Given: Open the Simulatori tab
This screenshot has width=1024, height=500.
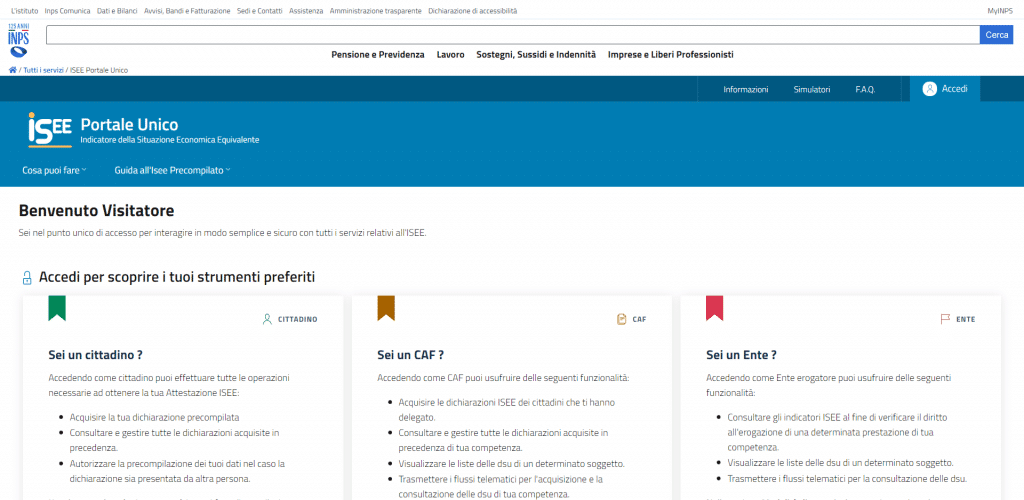Looking at the screenshot, I should coord(812,89).
